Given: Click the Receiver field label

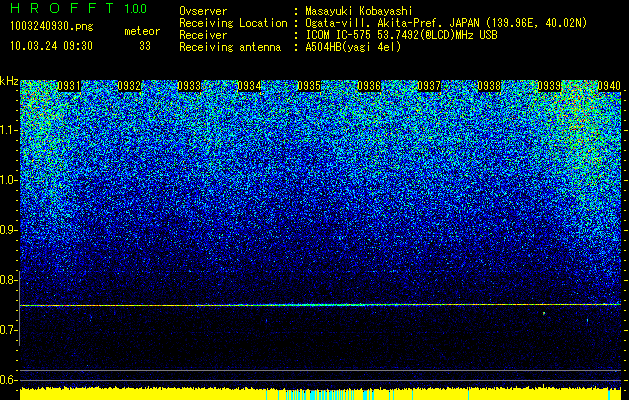Looking at the screenshot, I should tap(203, 35).
